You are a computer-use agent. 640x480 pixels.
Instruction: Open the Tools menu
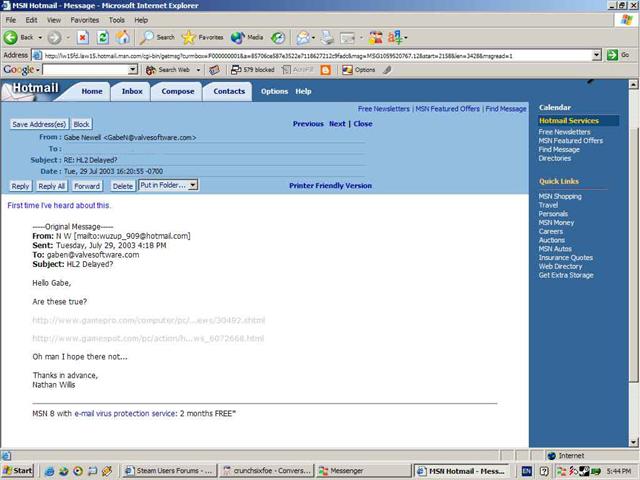click(x=116, y=20)
